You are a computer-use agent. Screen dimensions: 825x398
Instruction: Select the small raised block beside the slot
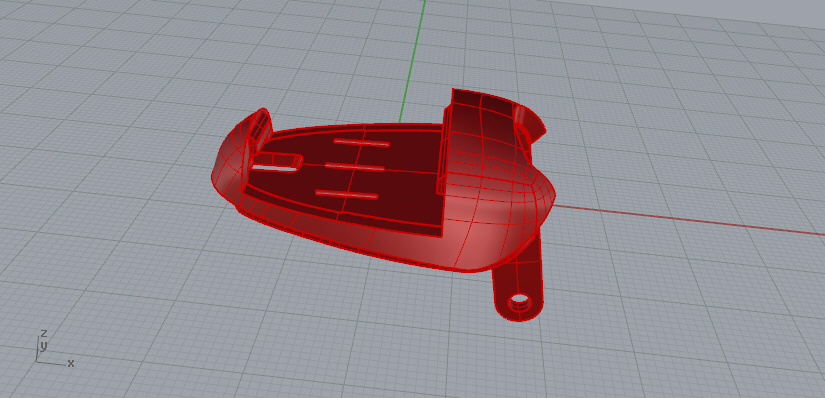[x=287, y=159]
